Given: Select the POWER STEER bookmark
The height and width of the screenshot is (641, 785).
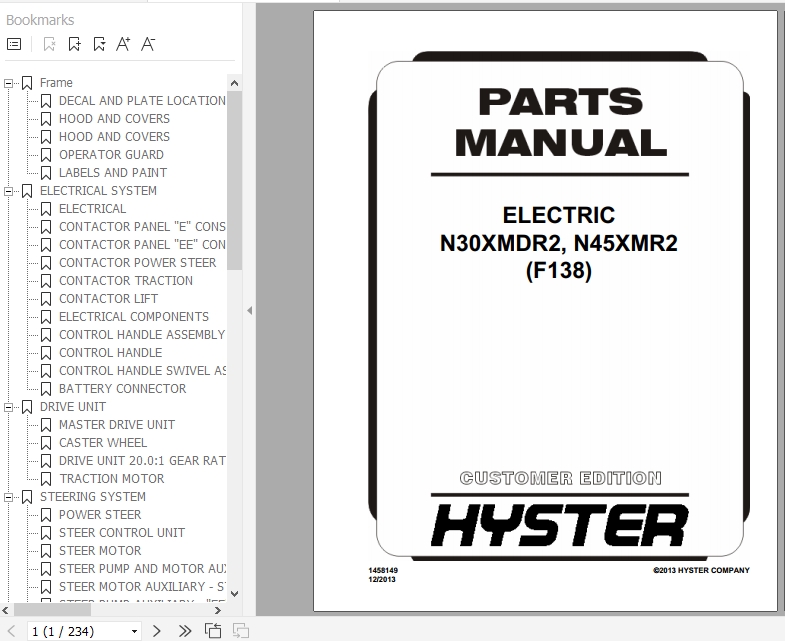Looking at the screenshot, I should [100, 515].
